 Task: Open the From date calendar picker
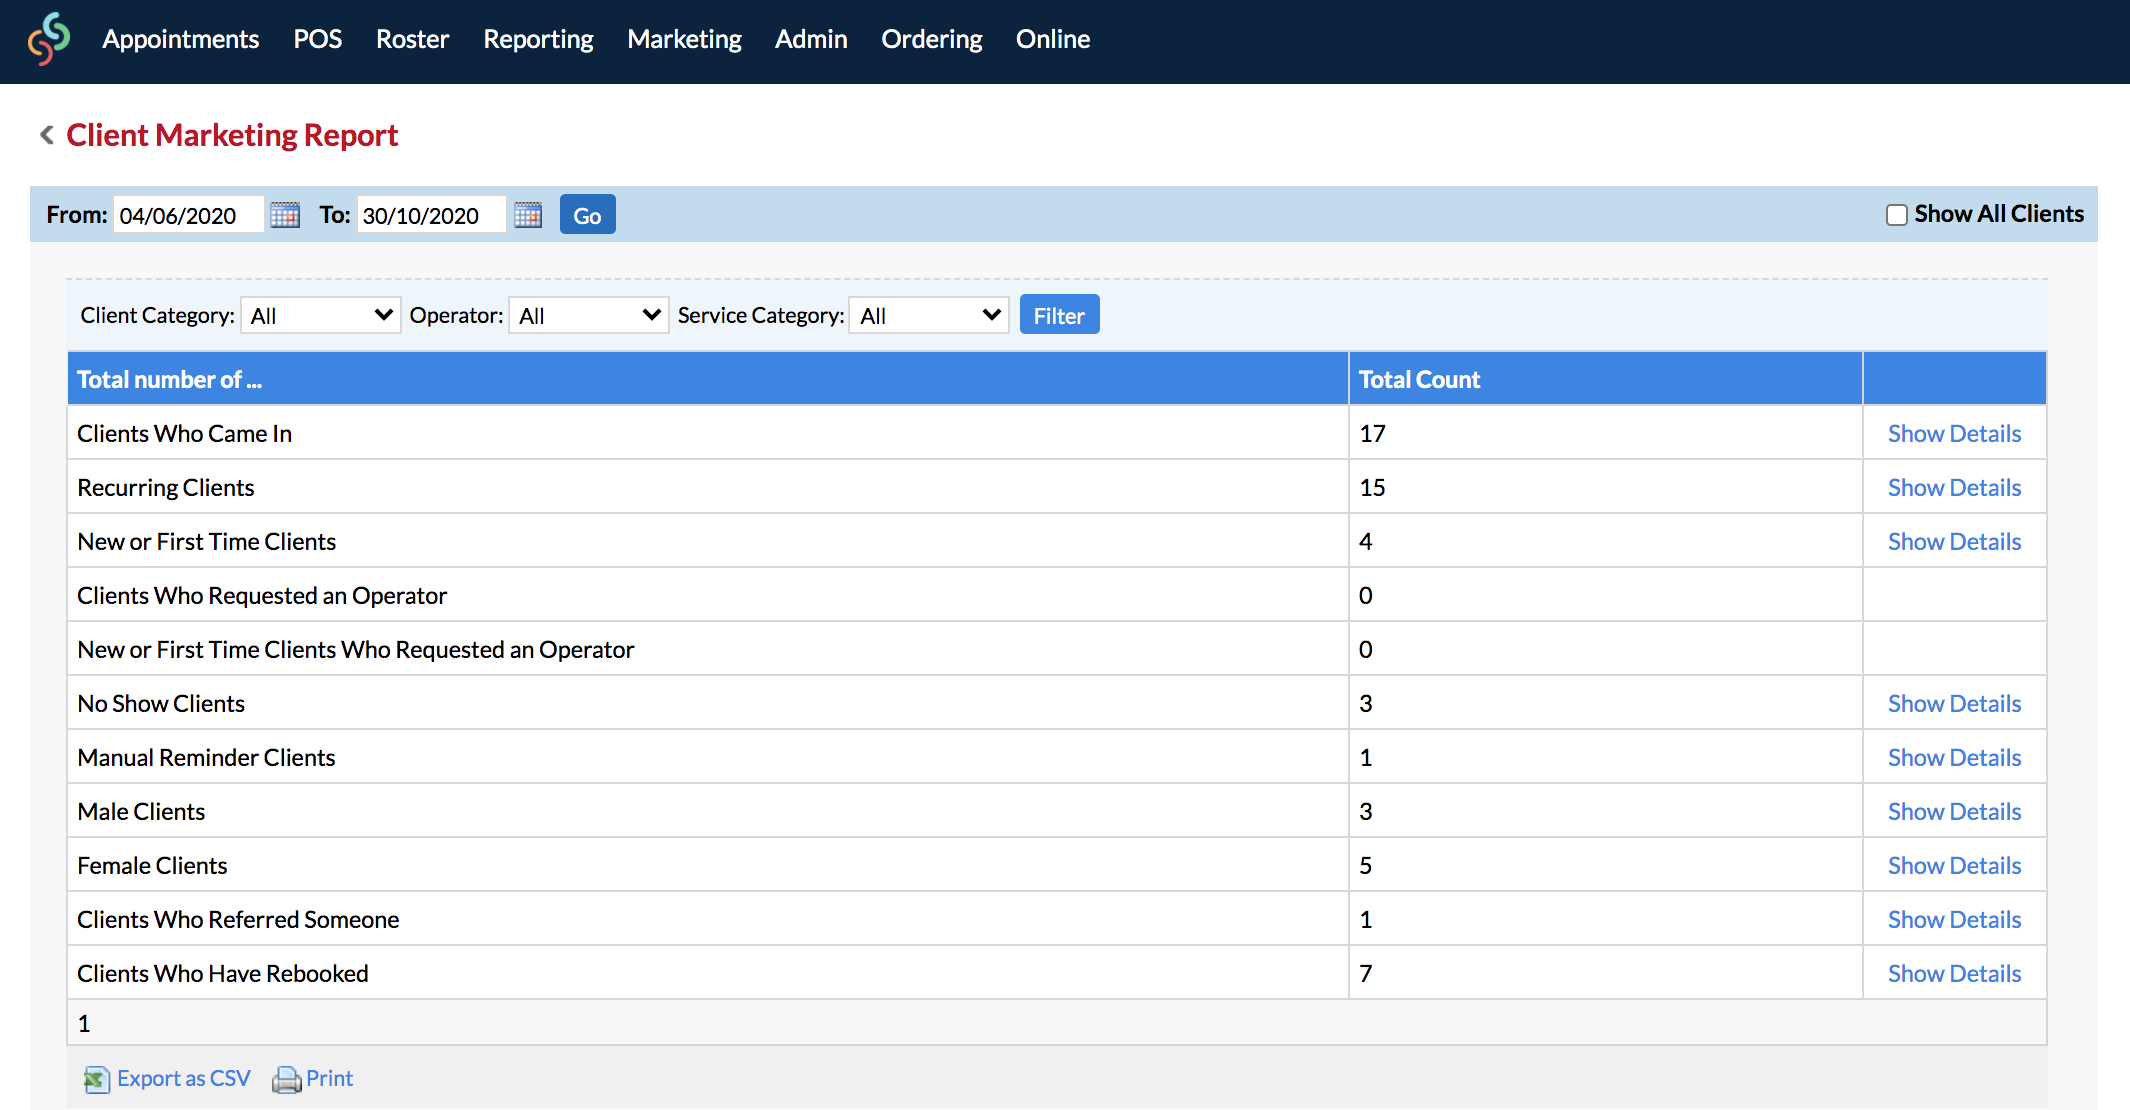(x=285, y=215)
